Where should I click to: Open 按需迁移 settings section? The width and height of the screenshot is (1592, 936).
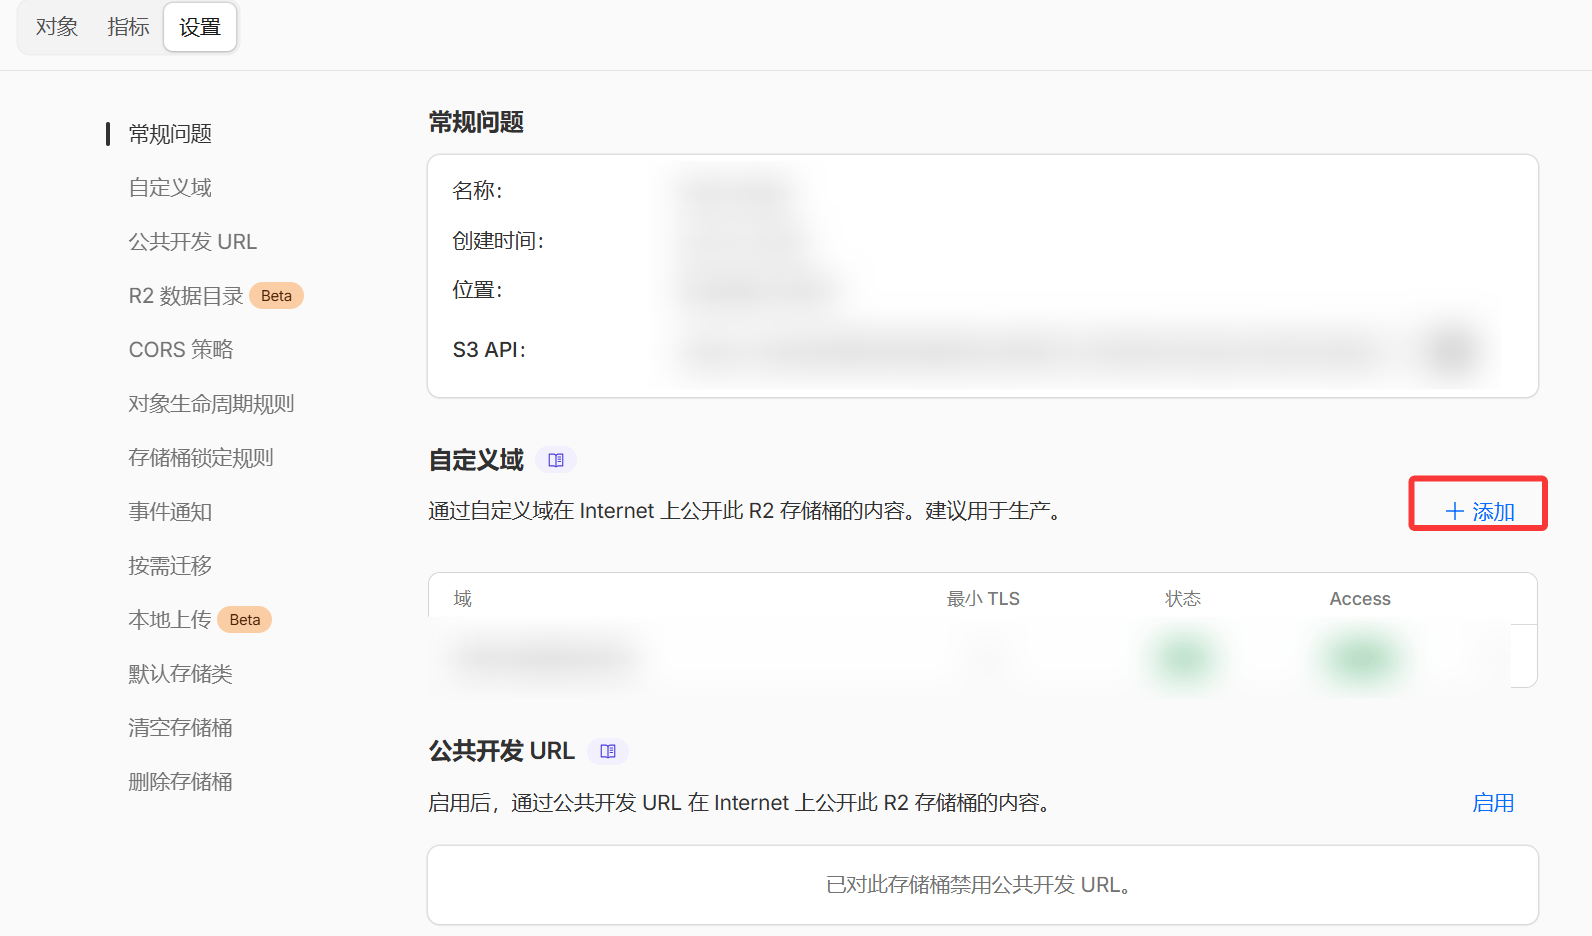tap(170, 566)
